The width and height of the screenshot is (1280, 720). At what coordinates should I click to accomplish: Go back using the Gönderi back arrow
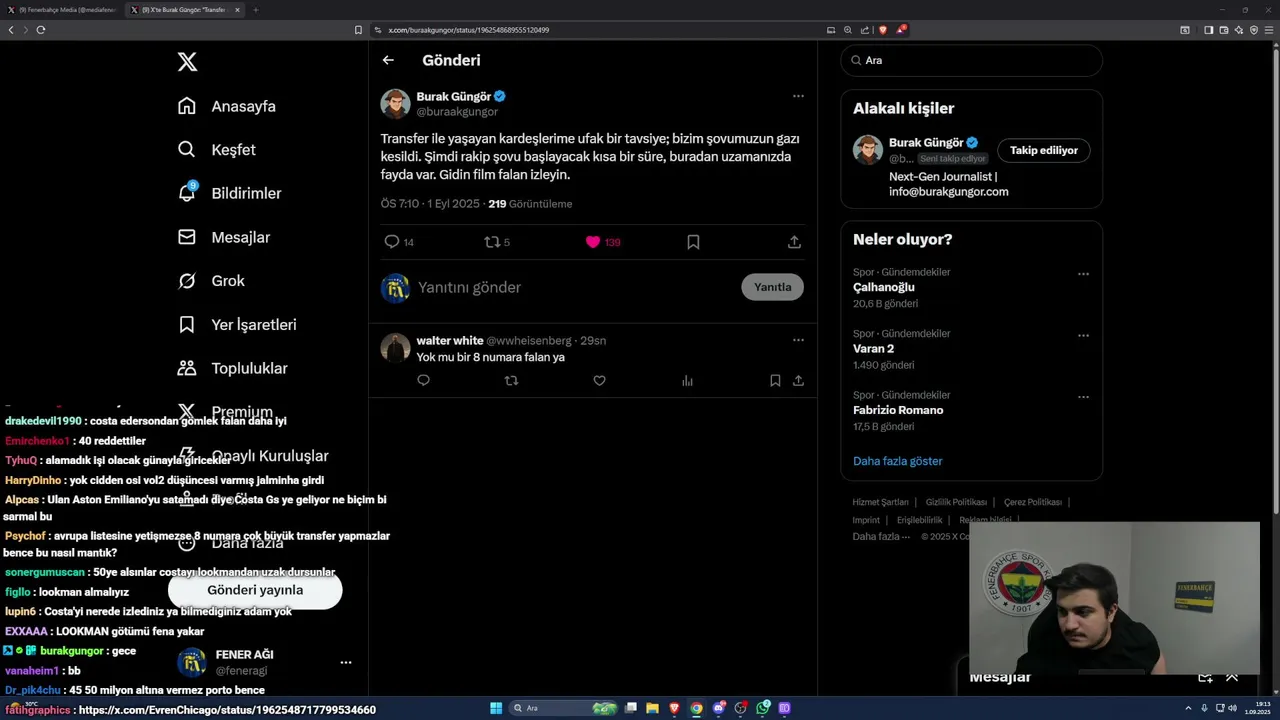point(388,60)
